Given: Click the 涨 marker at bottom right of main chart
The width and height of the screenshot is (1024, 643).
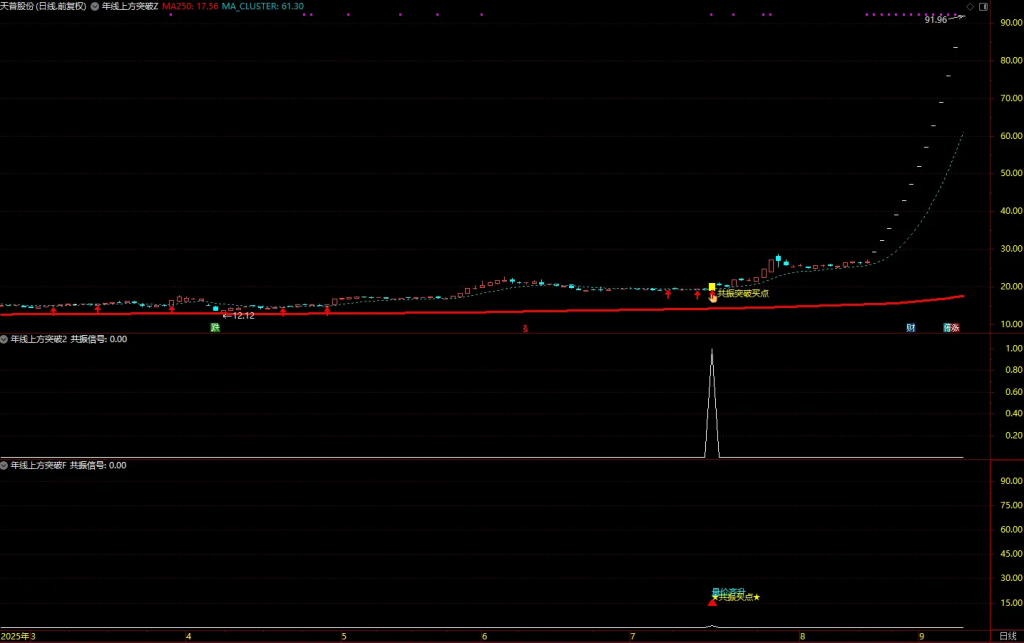Looking at the screenshot, I should click(x=955, y=327).
